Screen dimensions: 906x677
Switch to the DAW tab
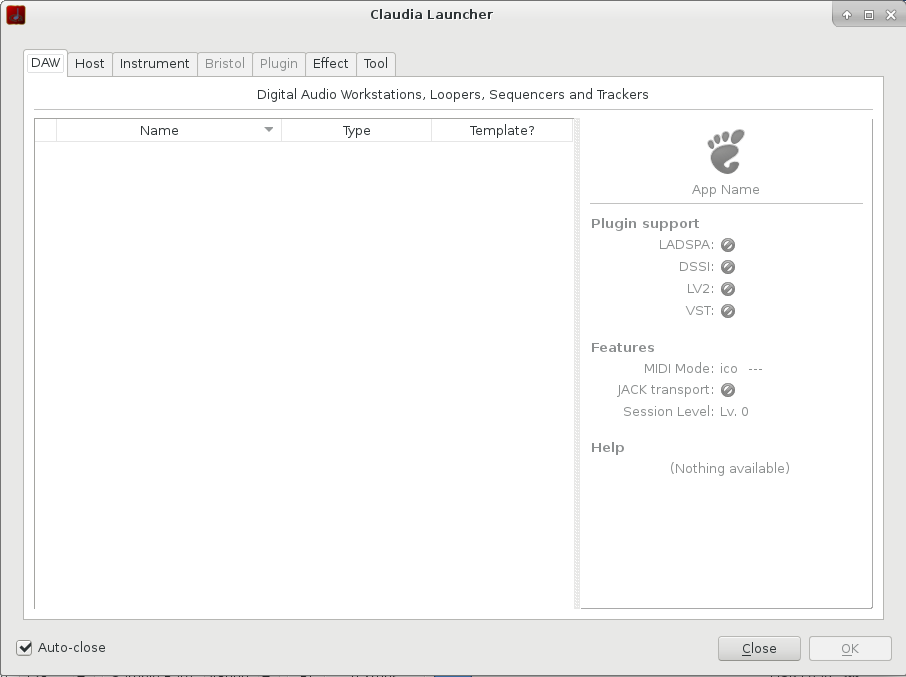pos(46,62)
